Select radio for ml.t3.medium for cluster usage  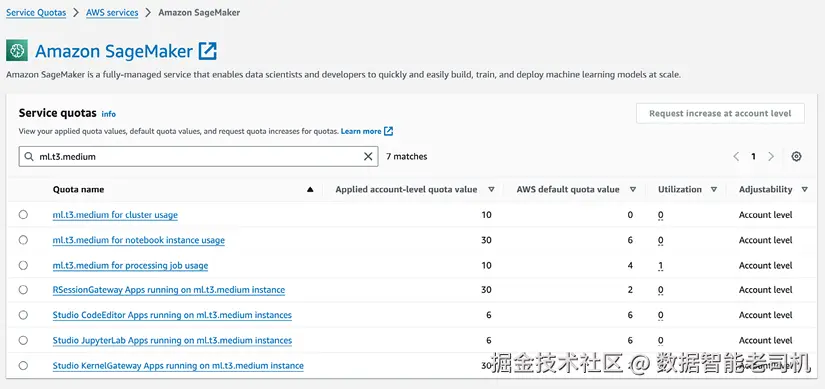[23, 215]
